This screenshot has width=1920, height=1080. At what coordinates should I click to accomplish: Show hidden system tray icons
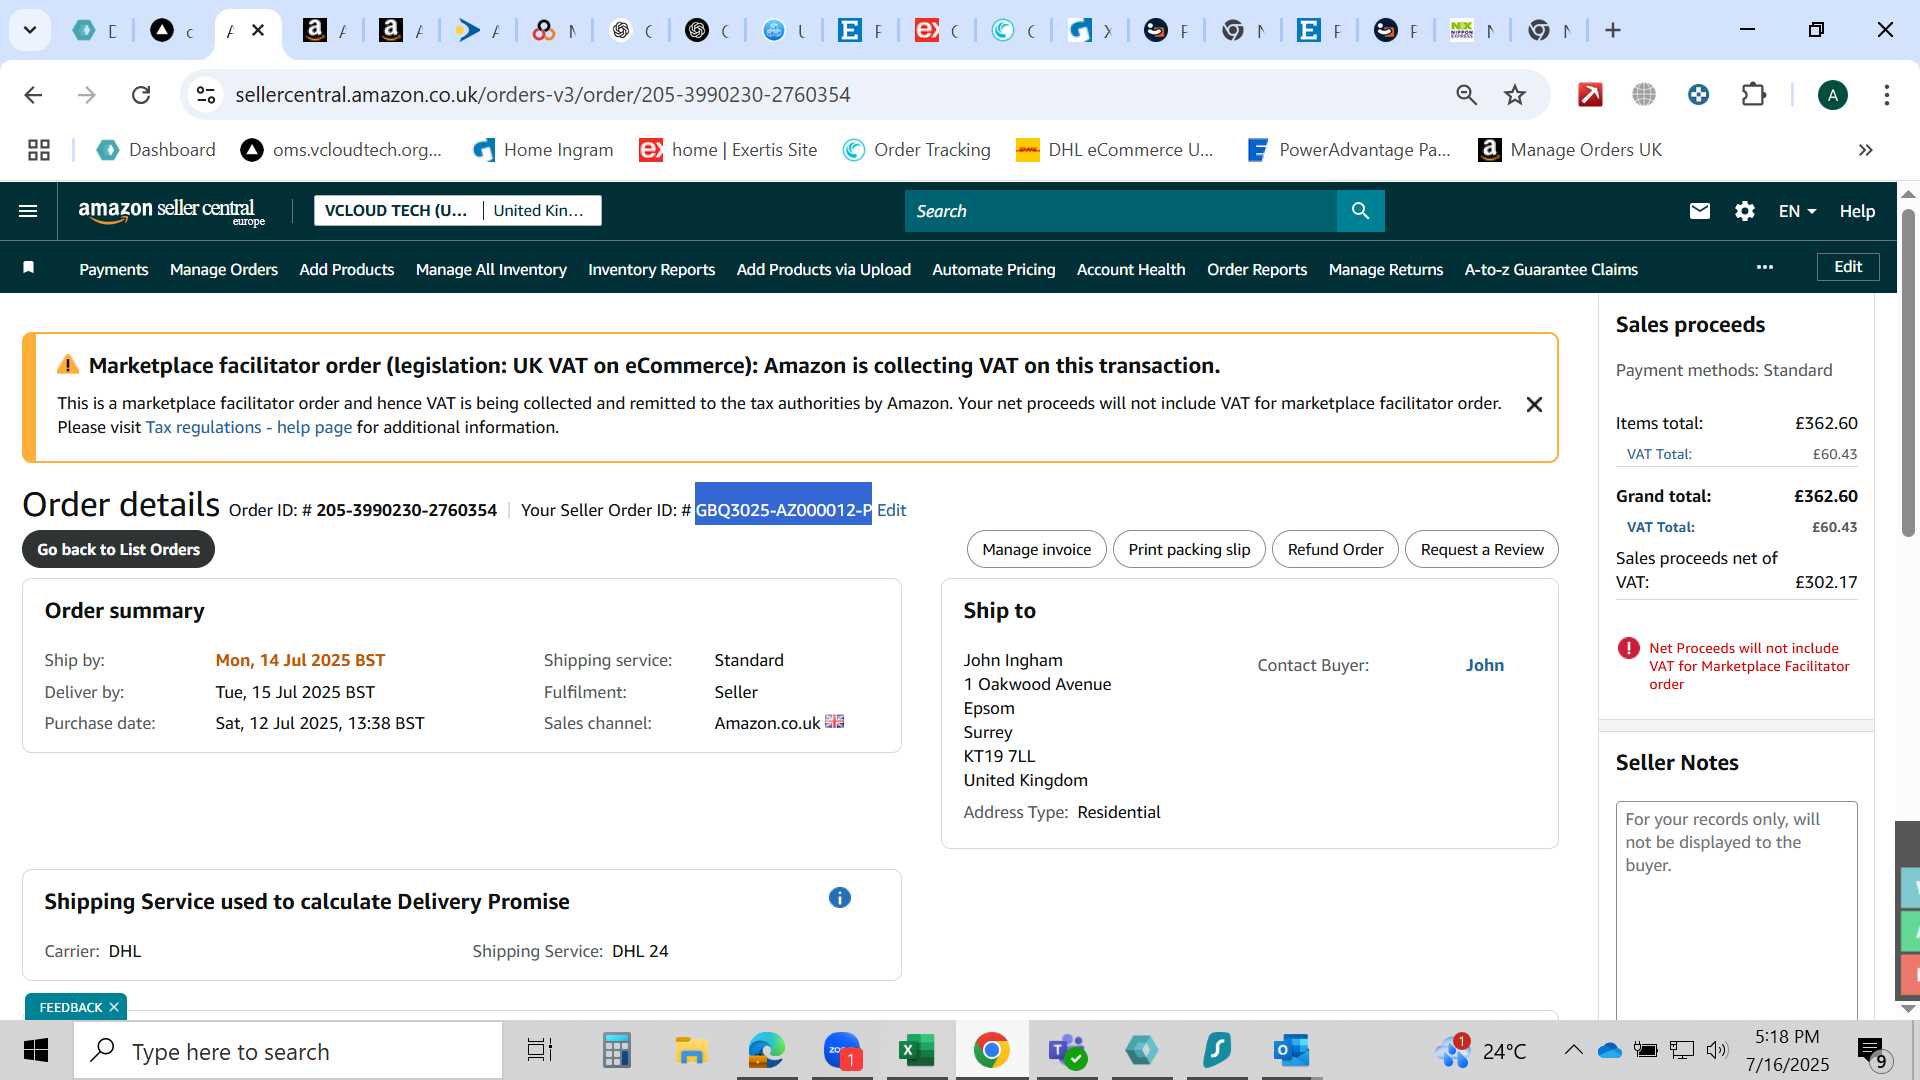coord(1572,1050)
